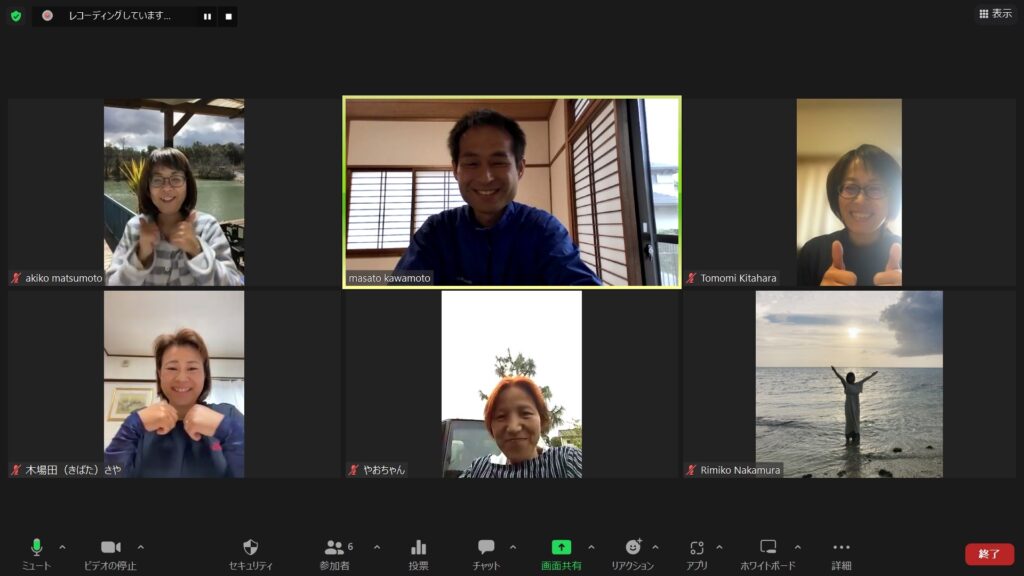1024x576 pixels.
Task: Click the やおちゃん name label
Action: tap(384, 470)
